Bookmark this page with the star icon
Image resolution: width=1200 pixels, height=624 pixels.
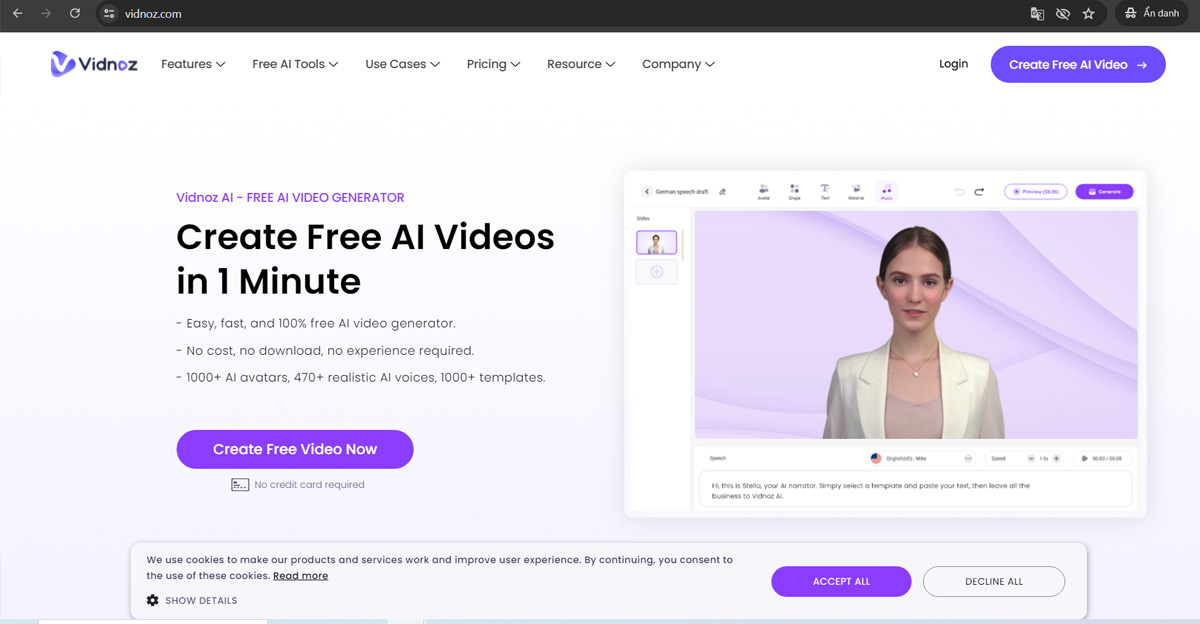[x=1088, y=14]
